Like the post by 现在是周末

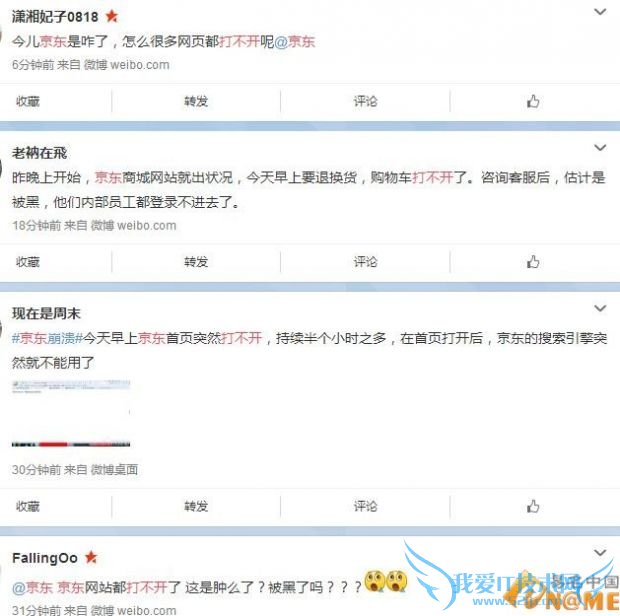point(533,506)
